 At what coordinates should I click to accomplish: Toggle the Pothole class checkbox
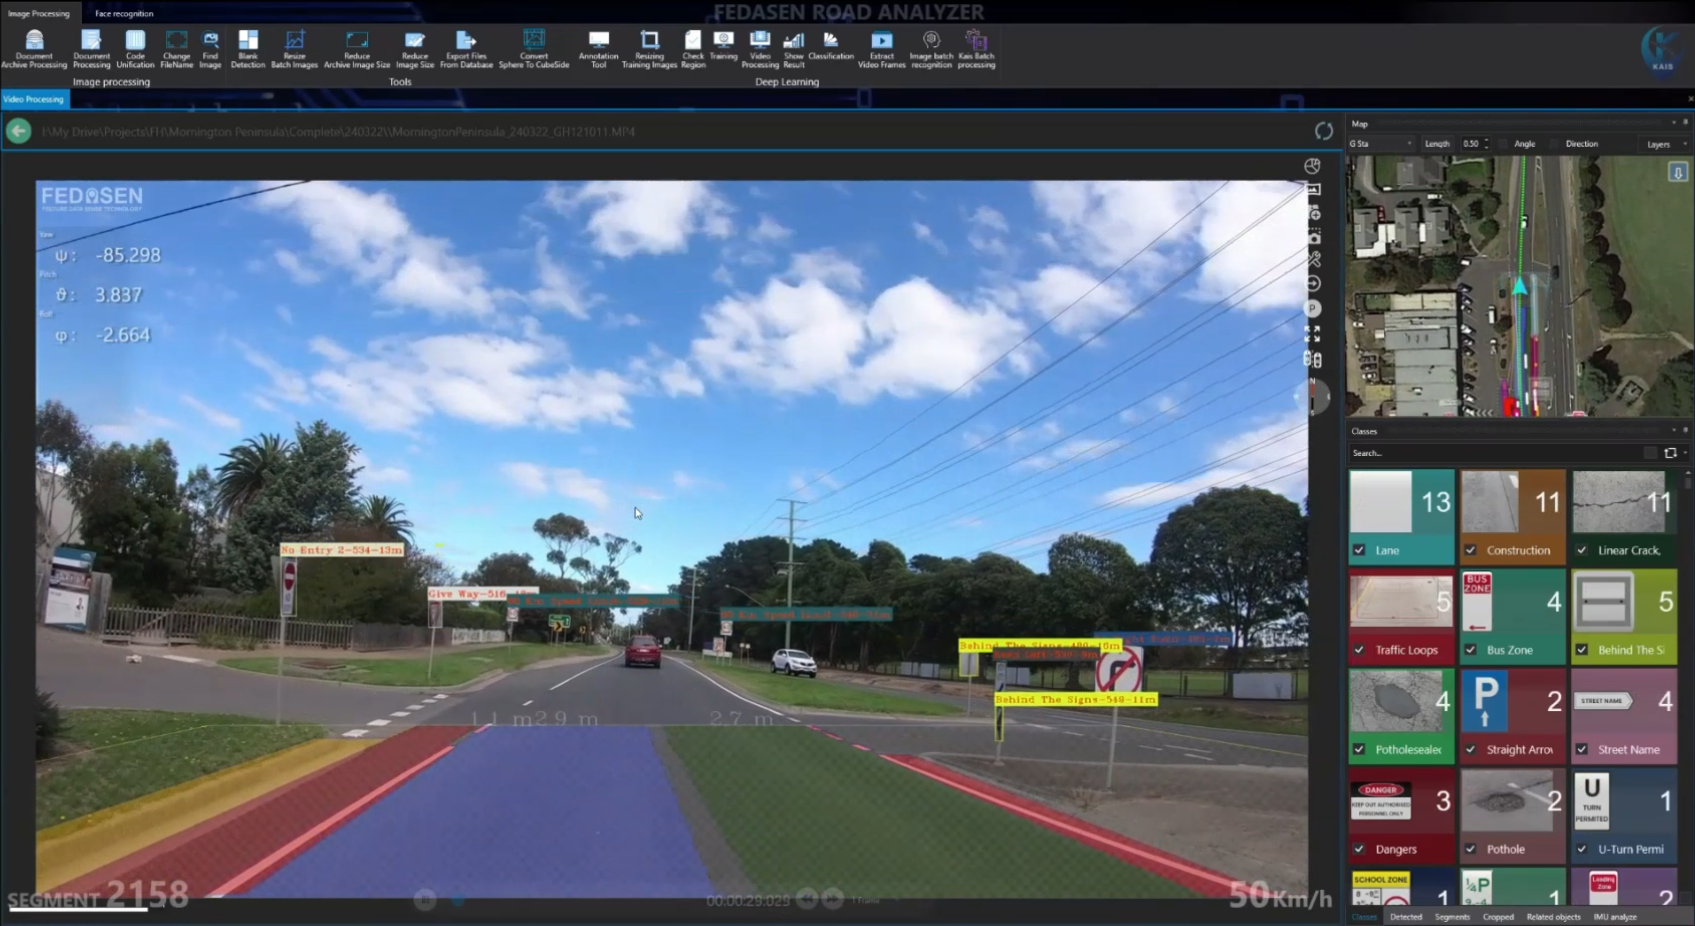(x=1470, y=849)
